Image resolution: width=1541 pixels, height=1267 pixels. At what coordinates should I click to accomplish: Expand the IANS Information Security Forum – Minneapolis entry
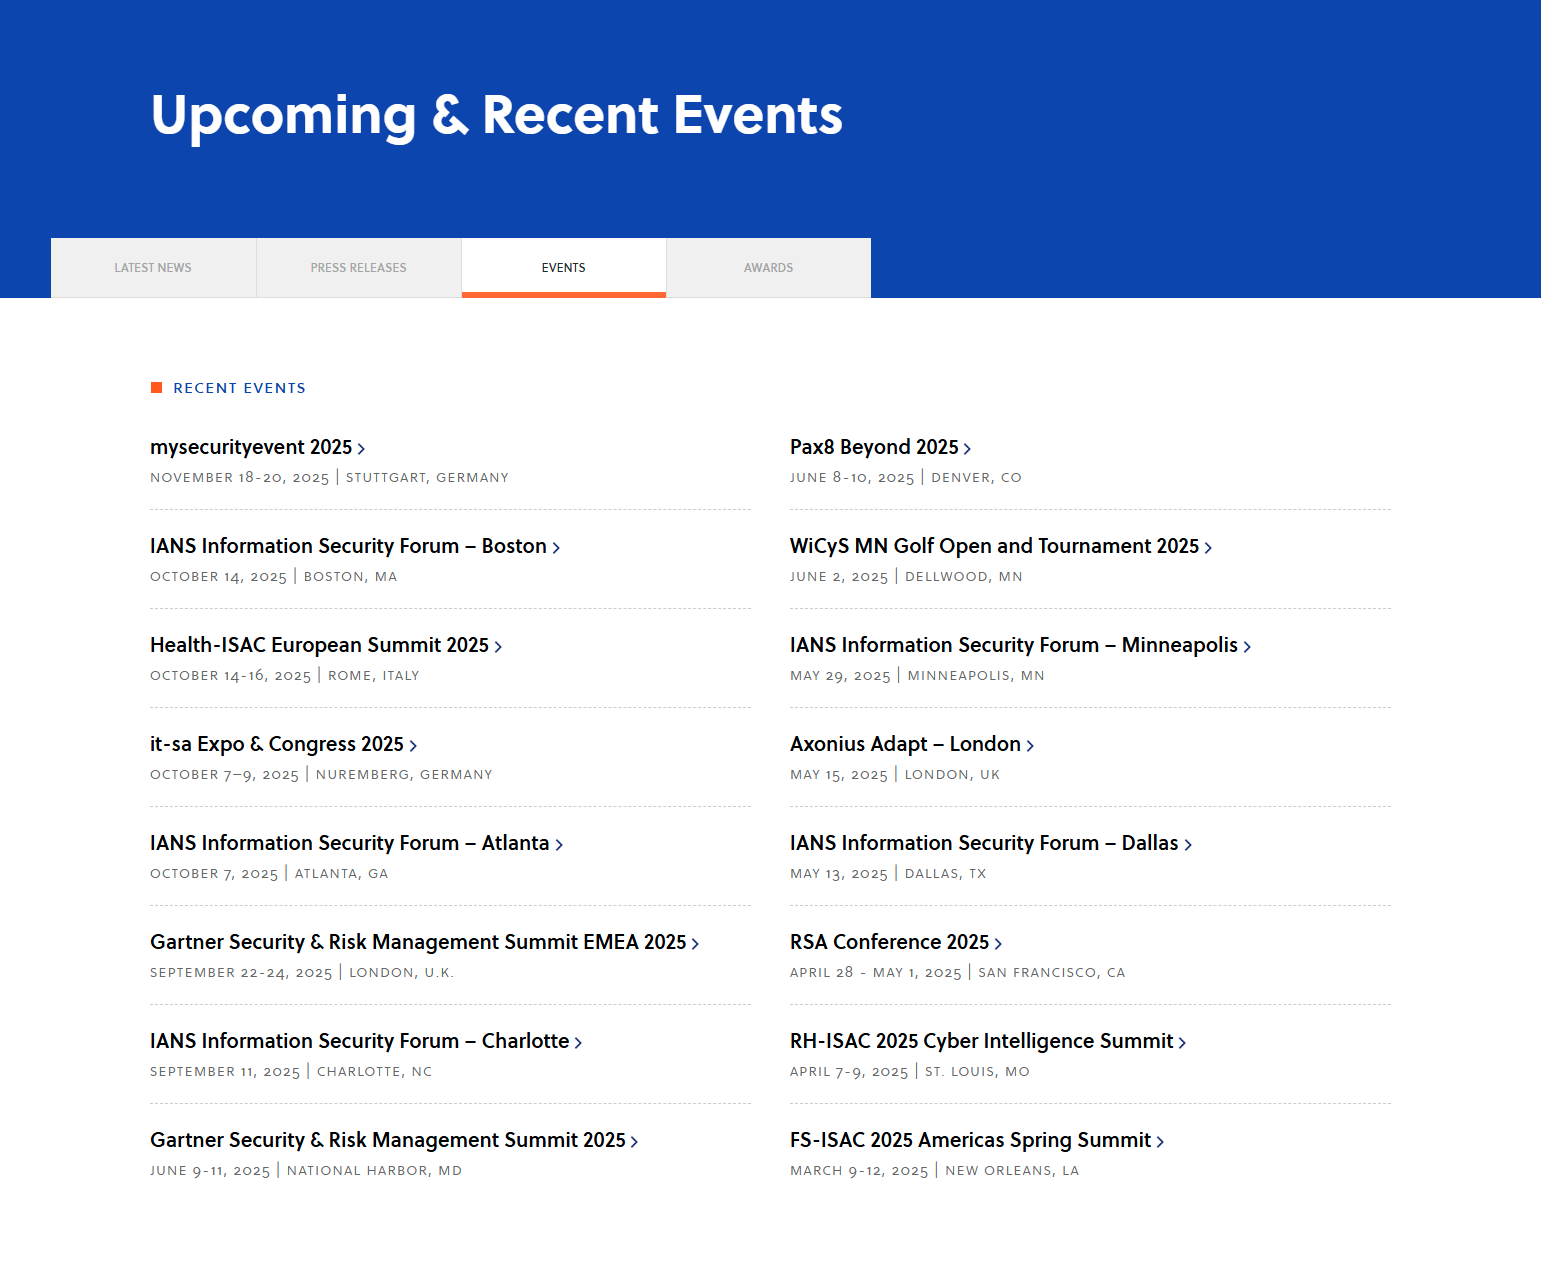pos(1013,646)
